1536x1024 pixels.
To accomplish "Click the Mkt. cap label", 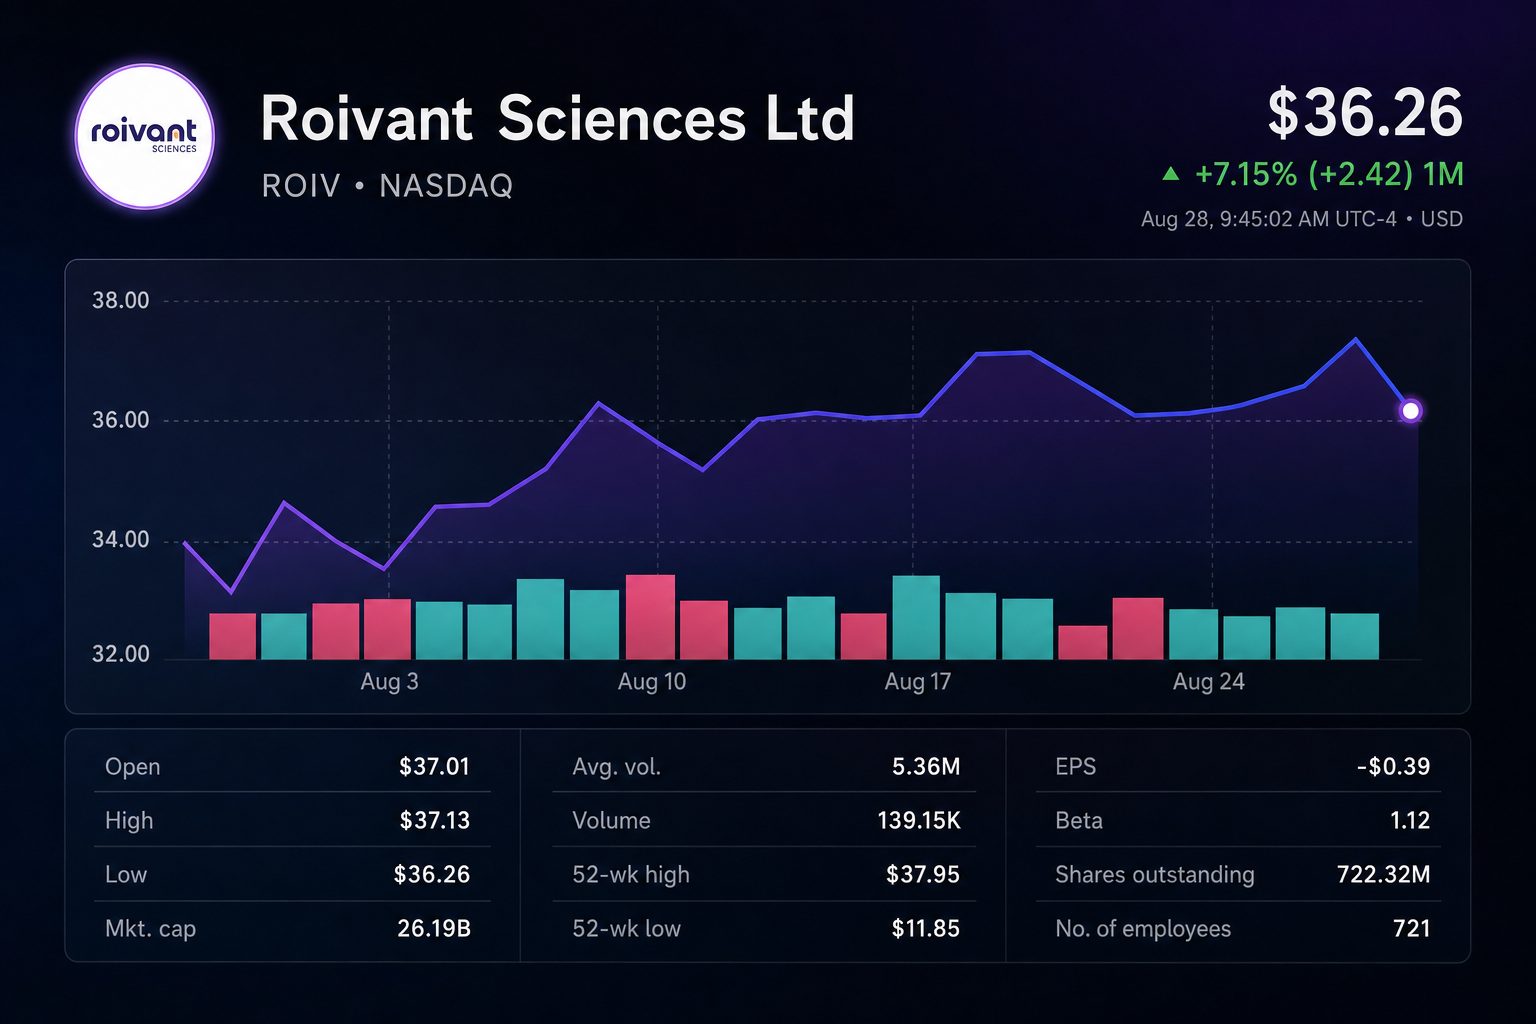I will tap(150, 929).
